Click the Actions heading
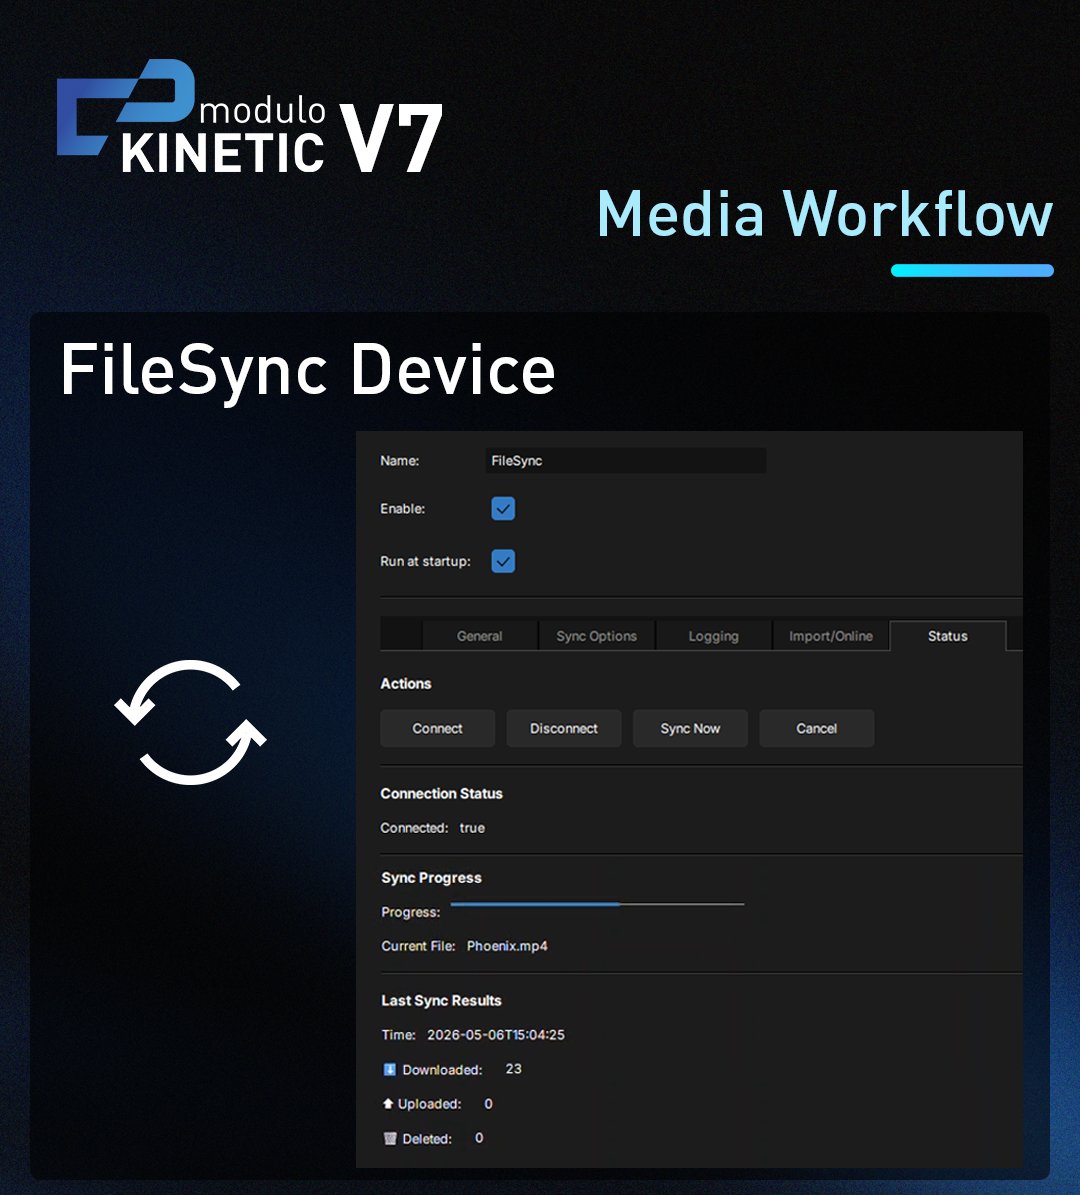Viewport: 1080px width, 1195px height. [x=405, y=684]
